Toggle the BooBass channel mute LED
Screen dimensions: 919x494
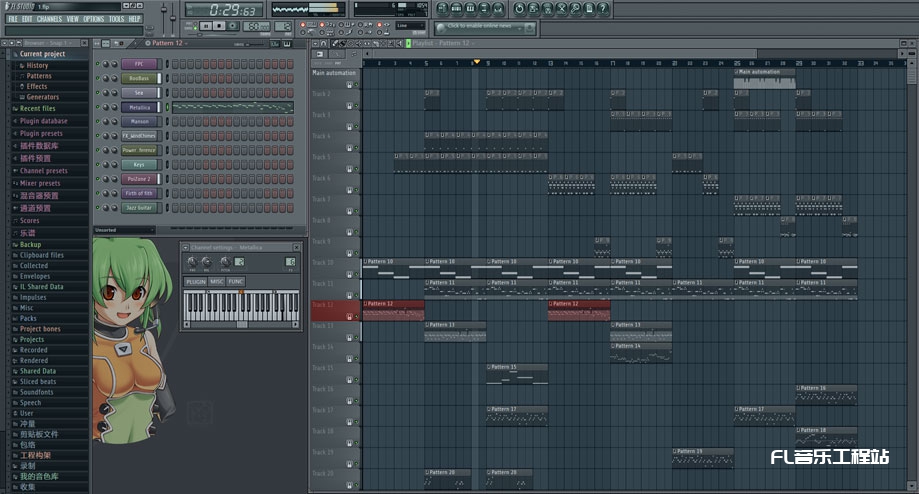98,79
